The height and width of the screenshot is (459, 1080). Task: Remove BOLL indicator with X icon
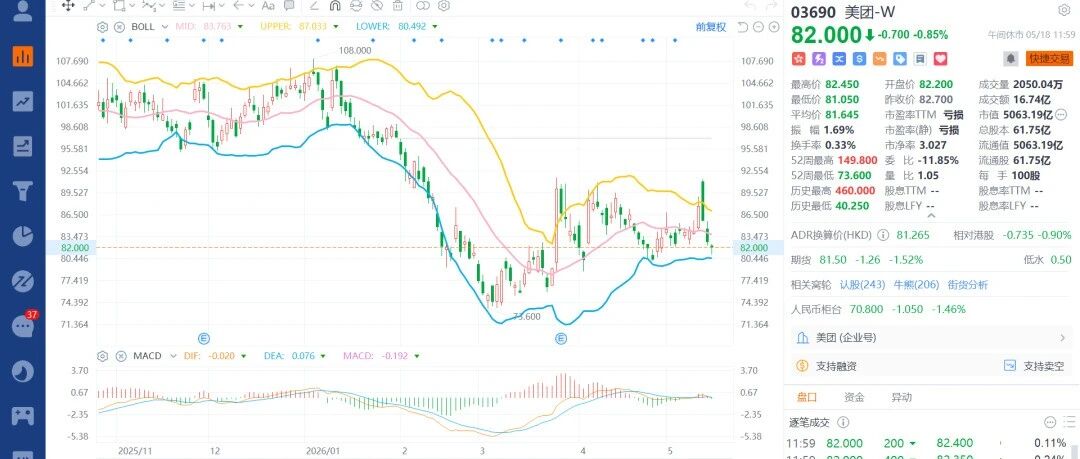[119, 27]
